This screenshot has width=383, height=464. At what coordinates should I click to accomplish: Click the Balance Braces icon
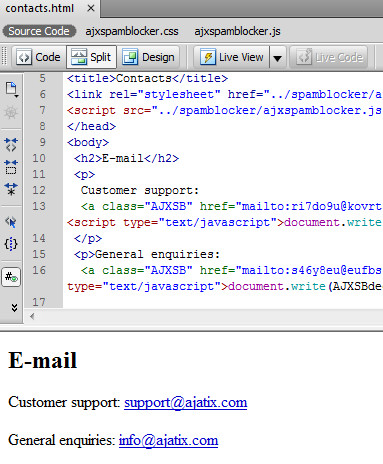[x=11, y=244]
